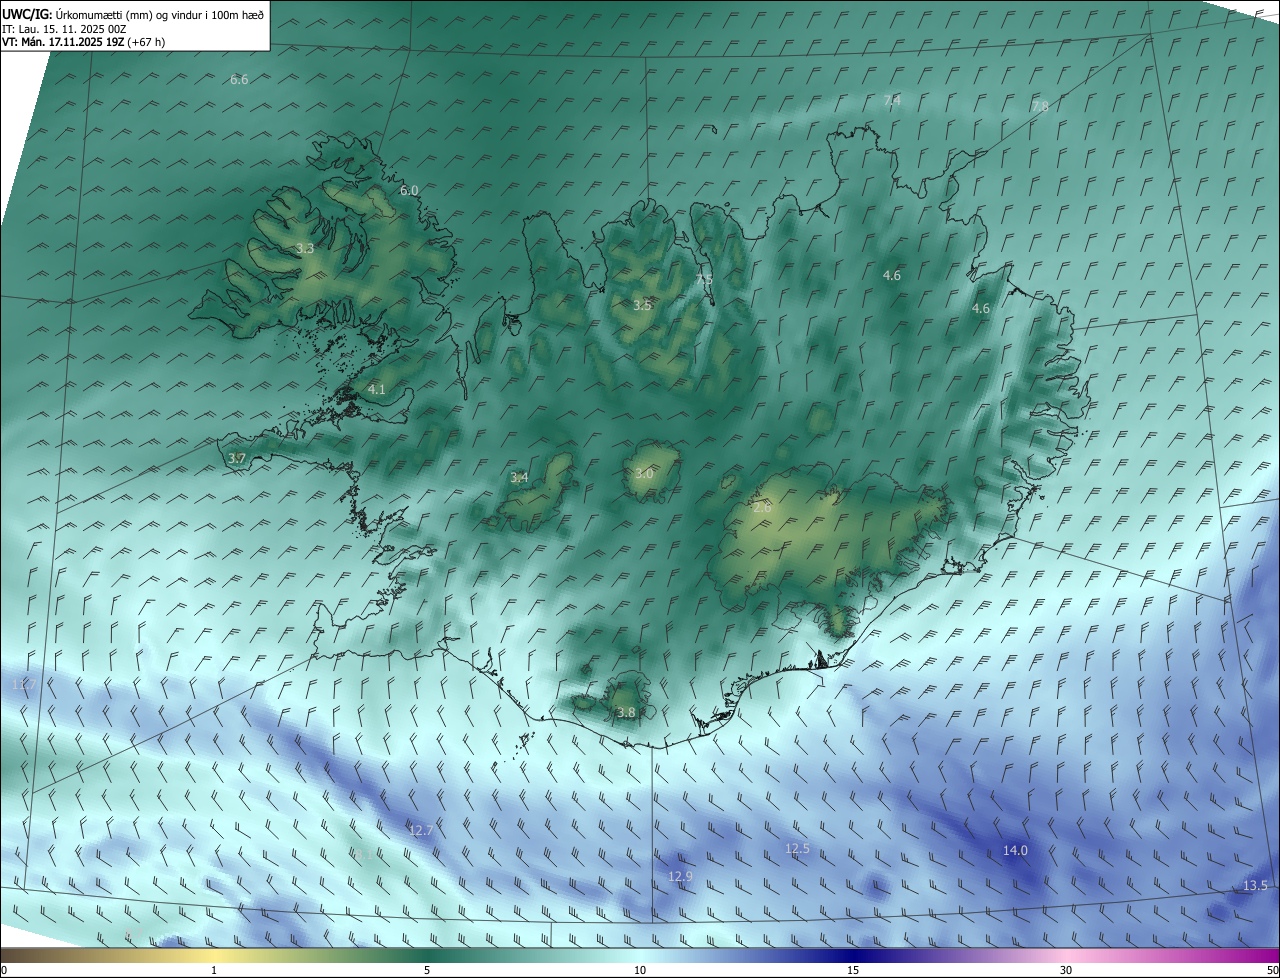Click the 3.5 value label
Viewport: 1280px width, 978px height.
642,305
